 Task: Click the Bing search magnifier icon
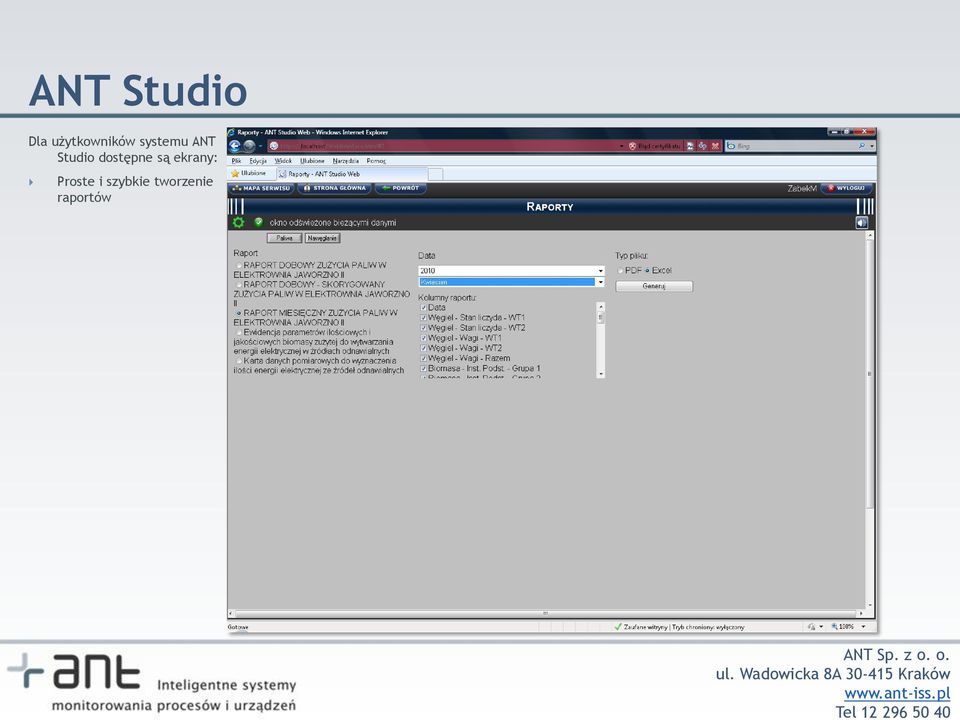click(861, 146)
